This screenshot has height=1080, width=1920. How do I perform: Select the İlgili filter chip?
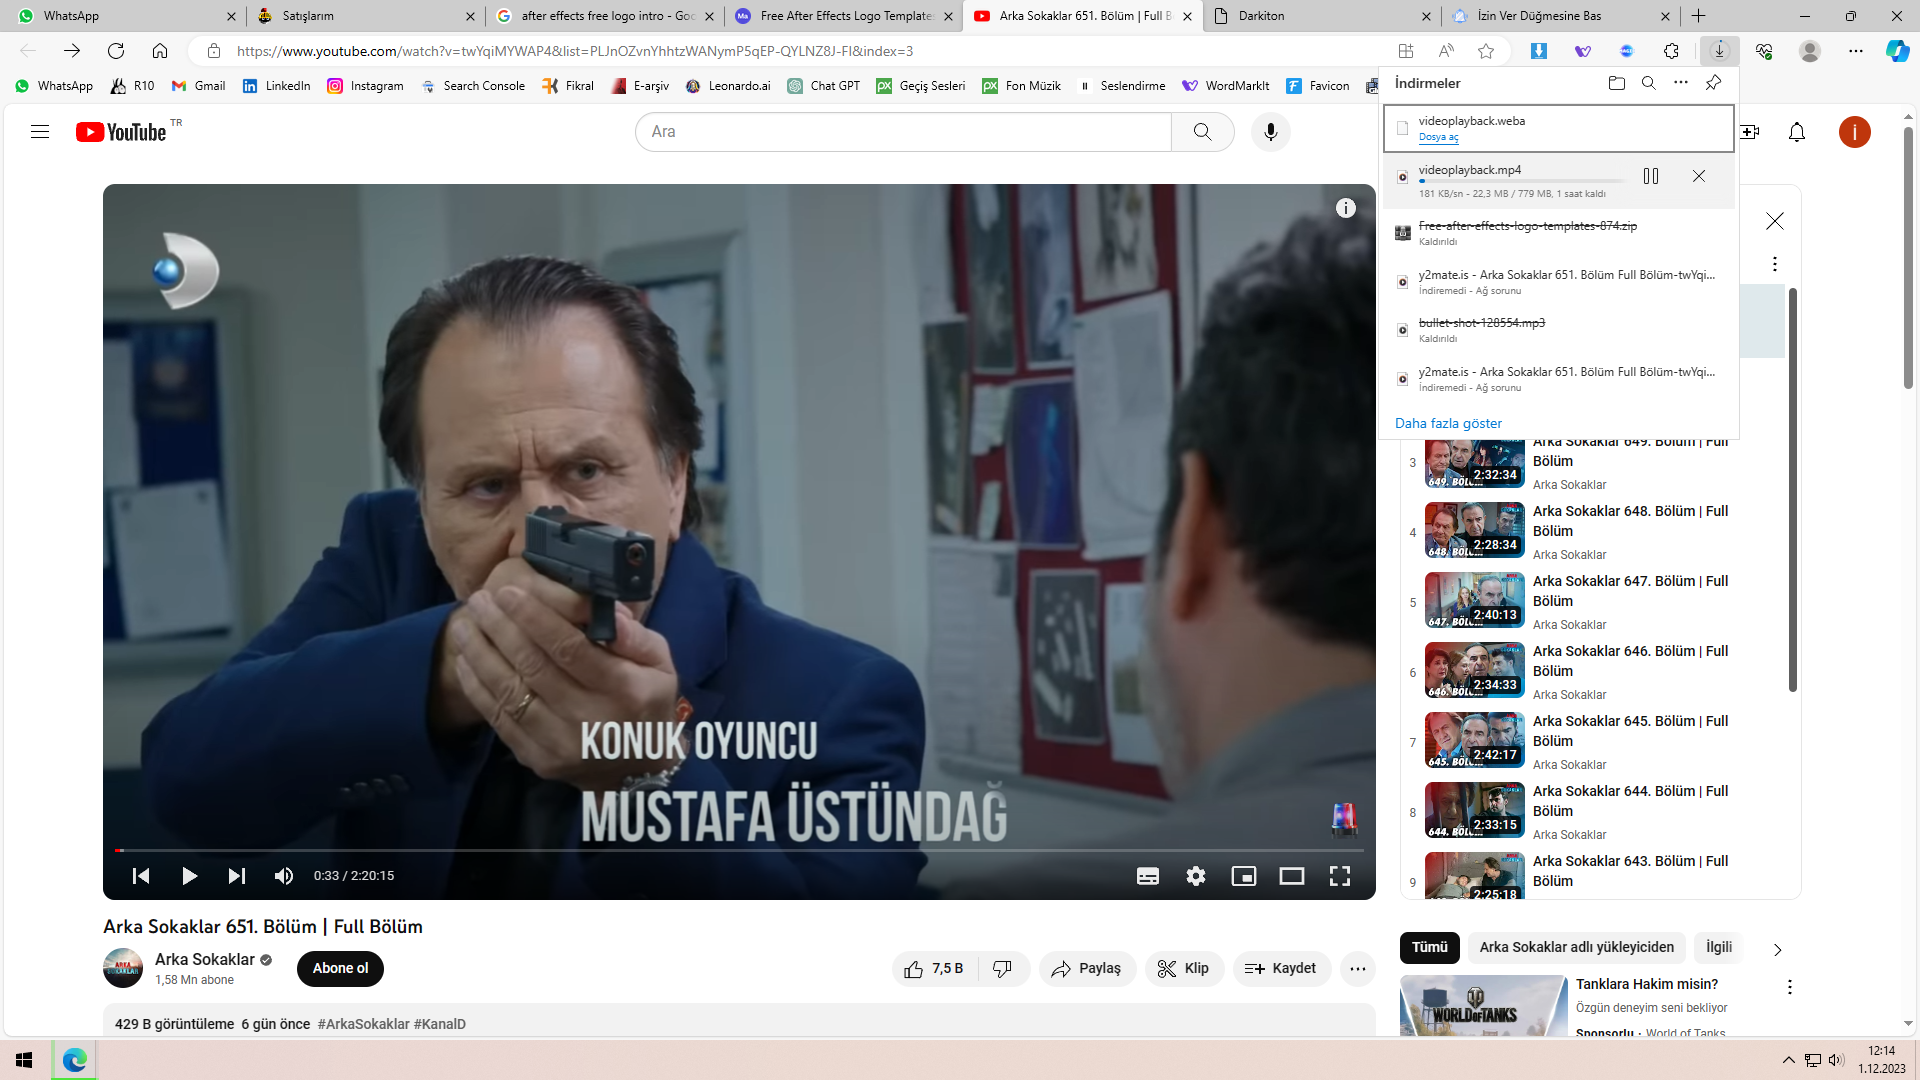1718,948
